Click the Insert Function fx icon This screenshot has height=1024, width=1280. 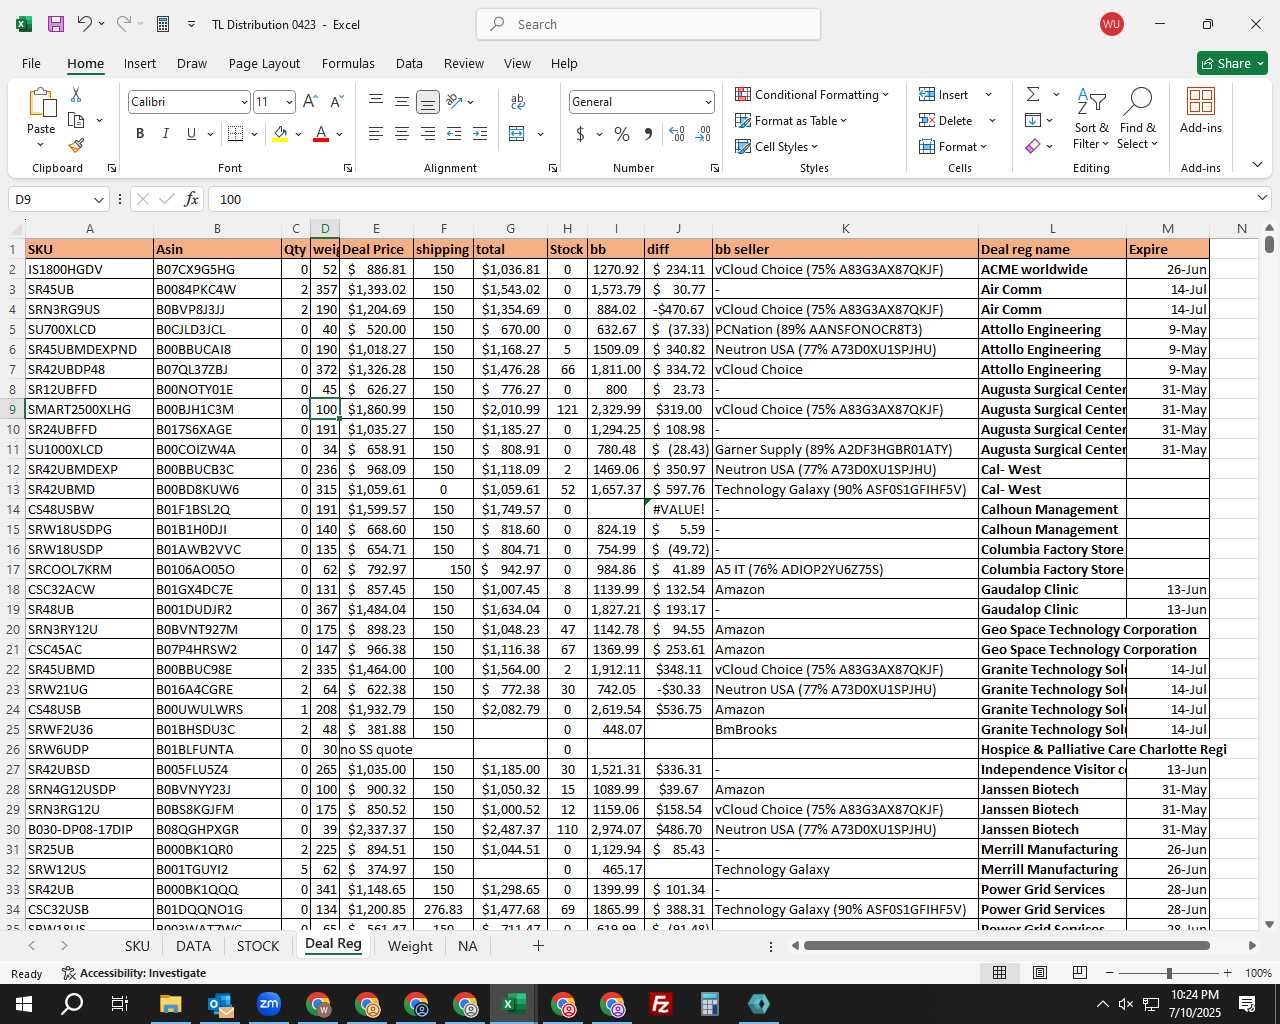[192, 199]
